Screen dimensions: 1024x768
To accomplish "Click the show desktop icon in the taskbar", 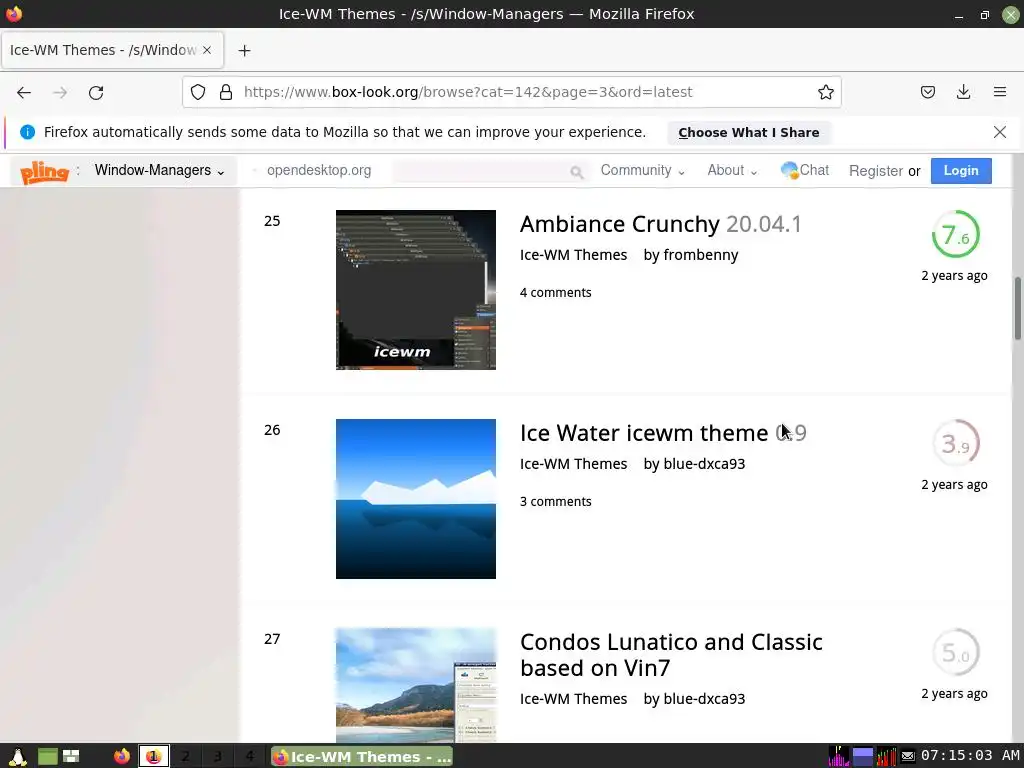I will tap(48, 756).
